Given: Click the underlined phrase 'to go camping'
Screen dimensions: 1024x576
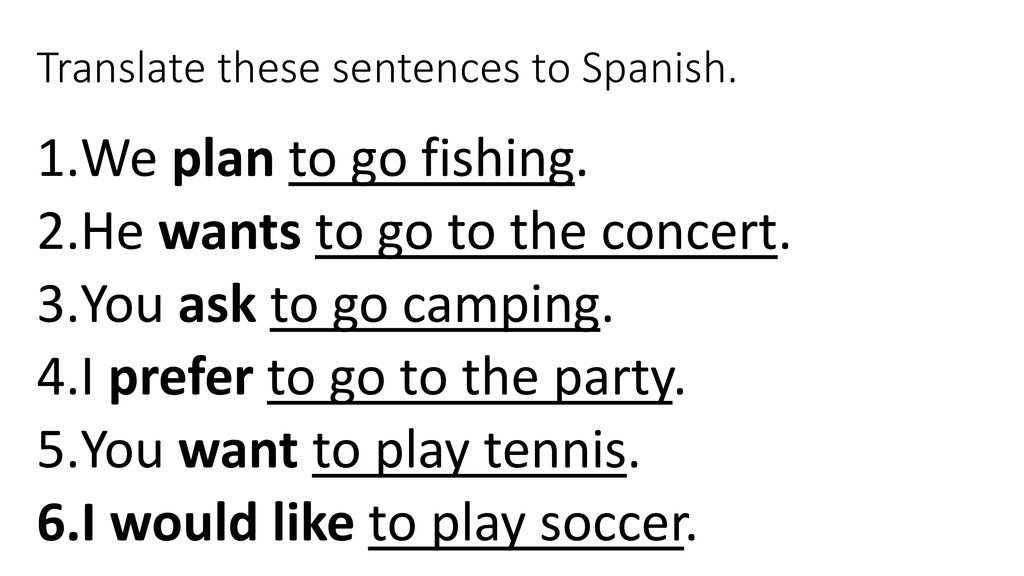Looking at the screenshot, I should (435, 307).
